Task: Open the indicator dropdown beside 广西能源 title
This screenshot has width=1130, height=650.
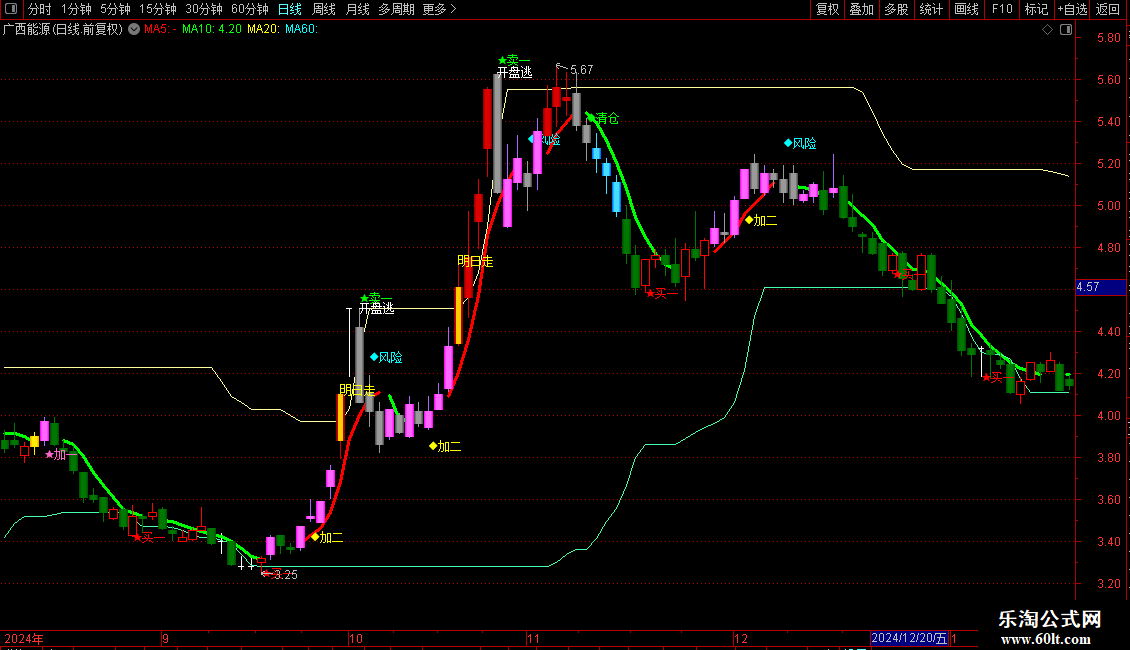Action: pos(134,30)
